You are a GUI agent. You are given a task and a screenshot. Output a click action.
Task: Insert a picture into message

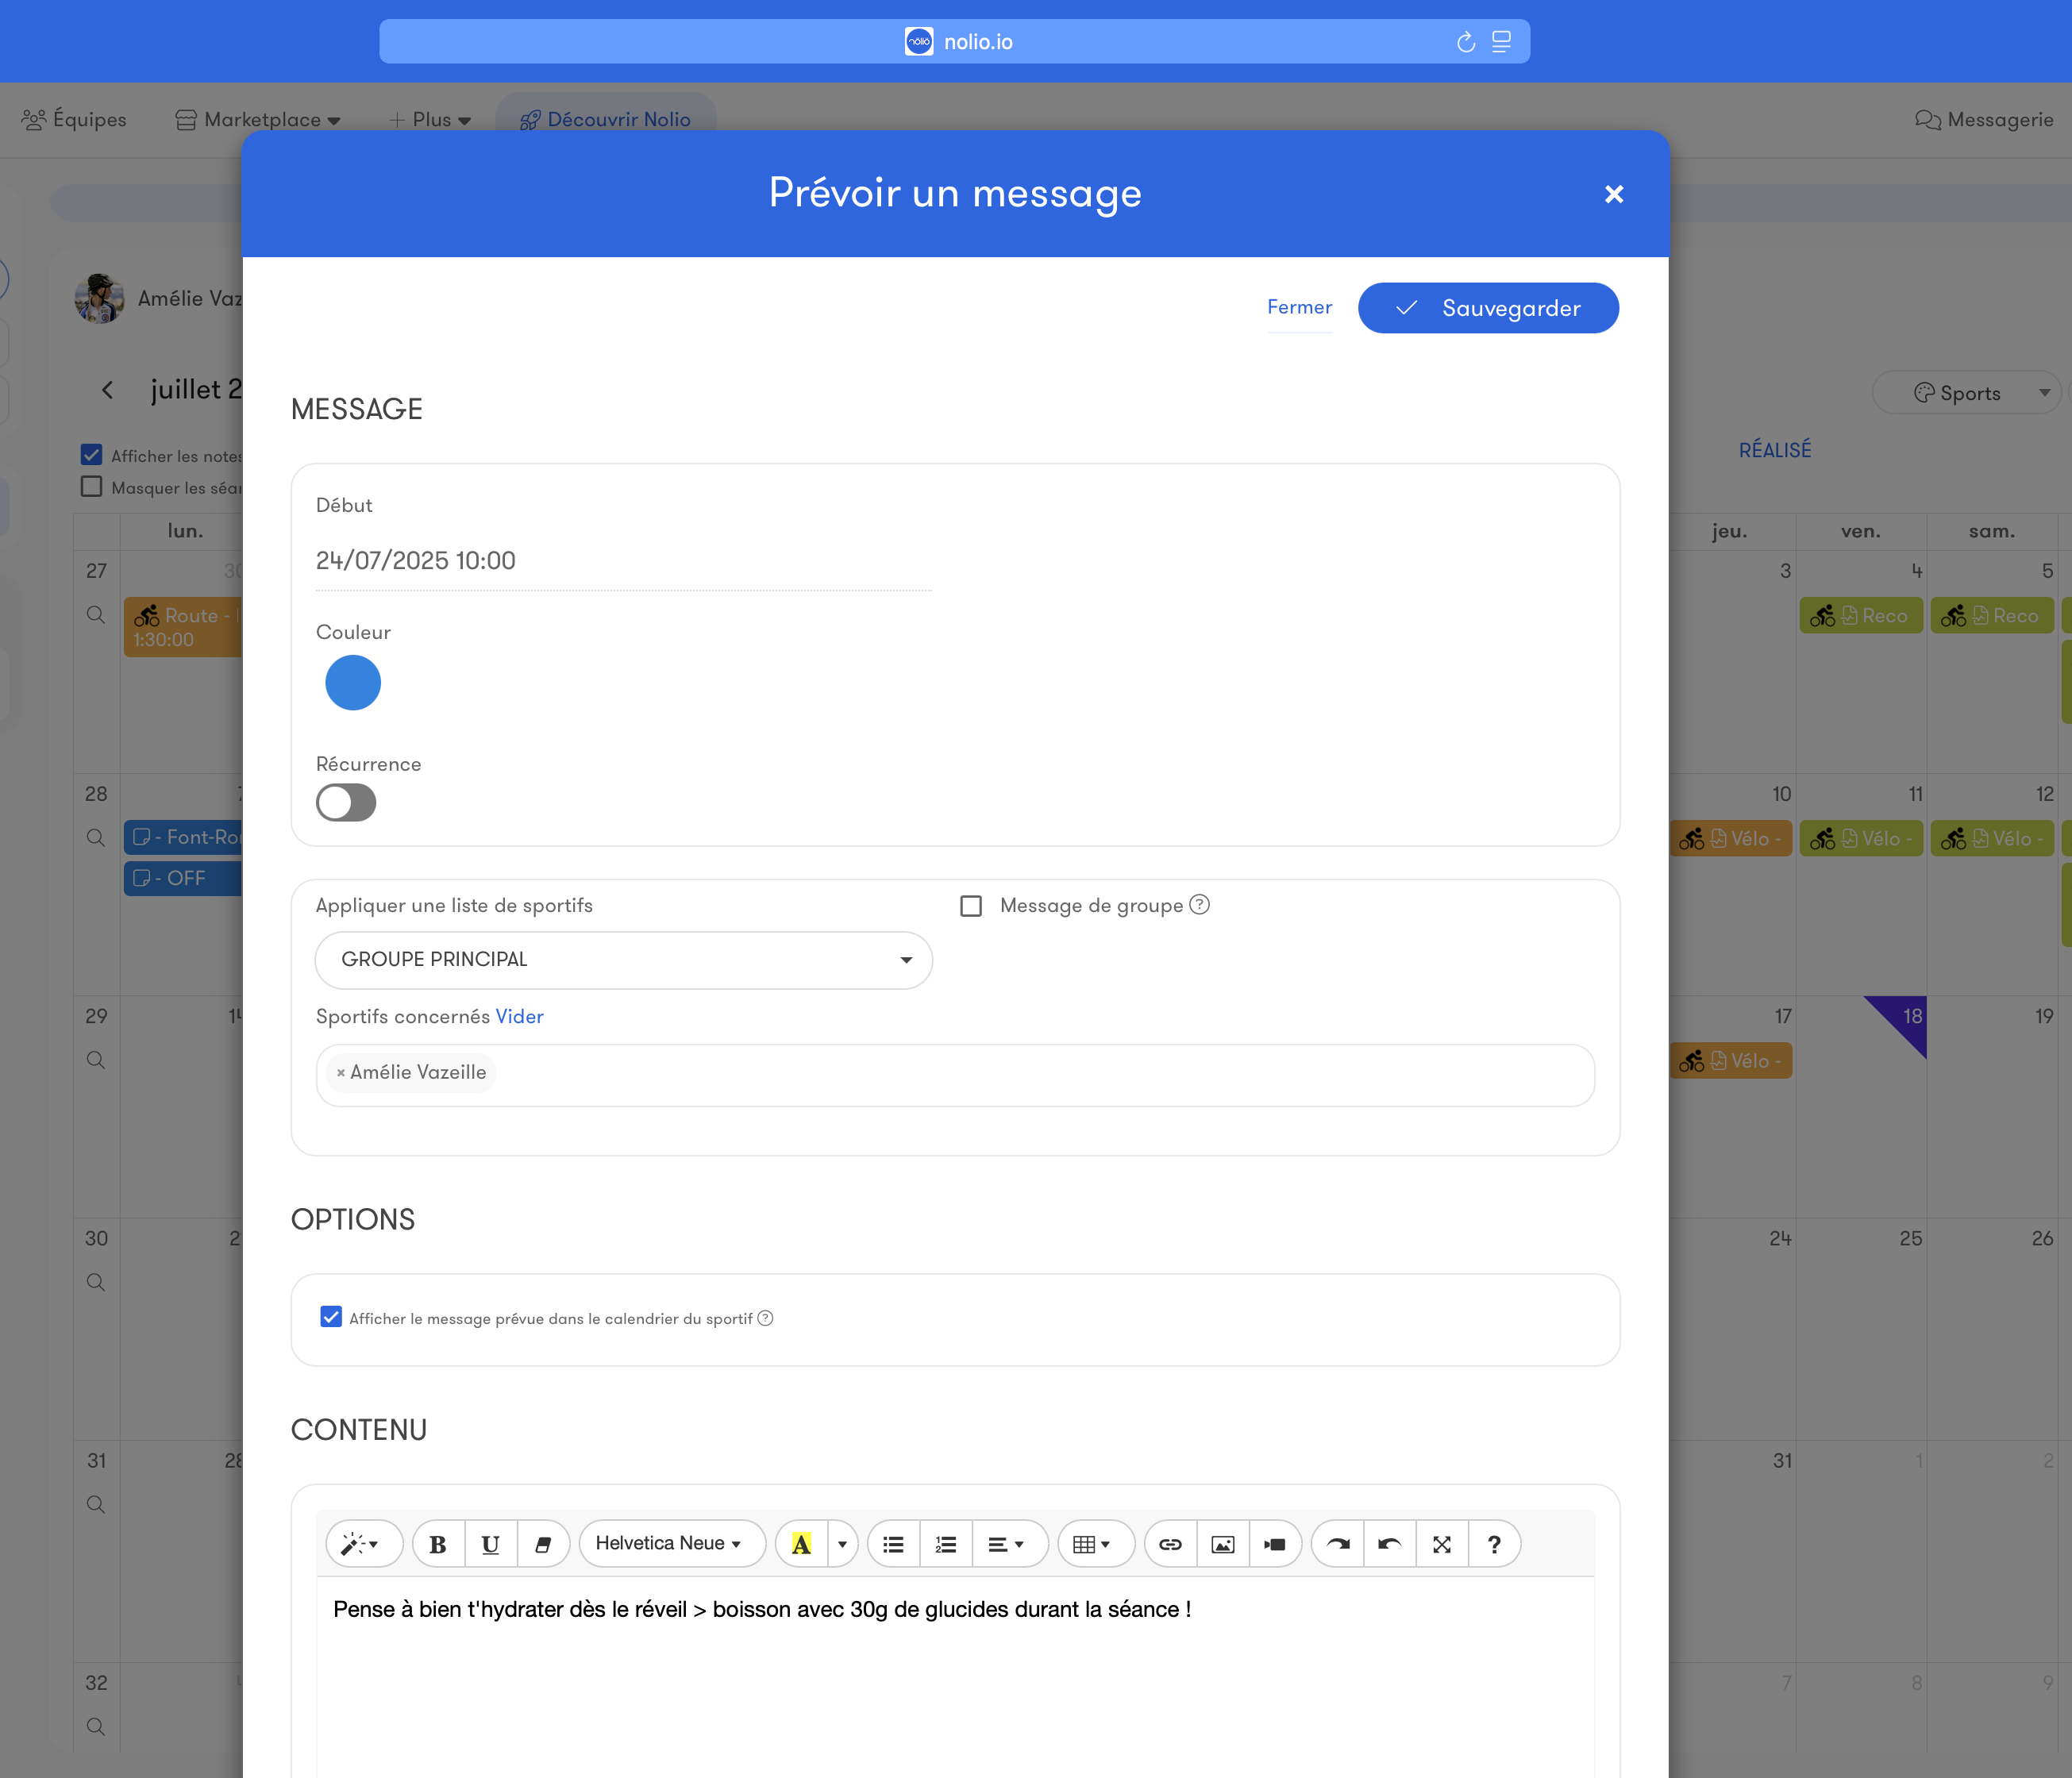tap(1222, 1544)
